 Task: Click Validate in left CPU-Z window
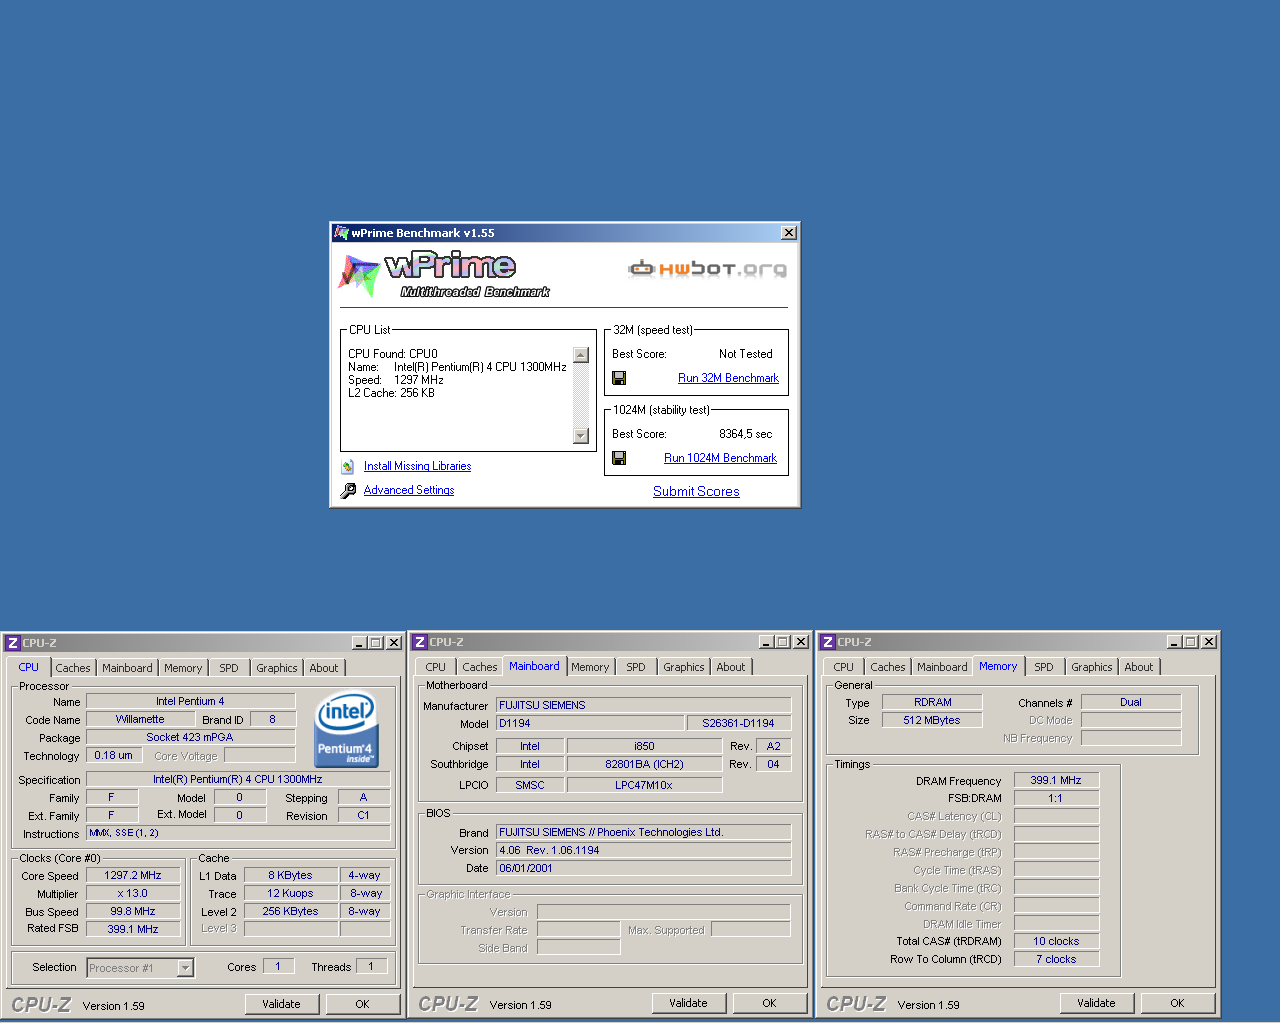[x=281, y=1004]
